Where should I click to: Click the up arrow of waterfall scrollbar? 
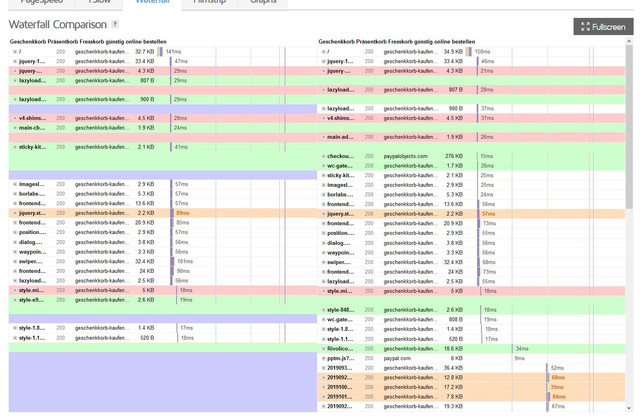[x=629, y=42]
